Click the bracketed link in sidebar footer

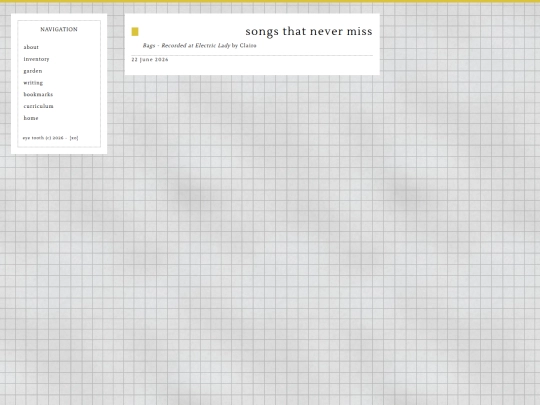point(74,138)
